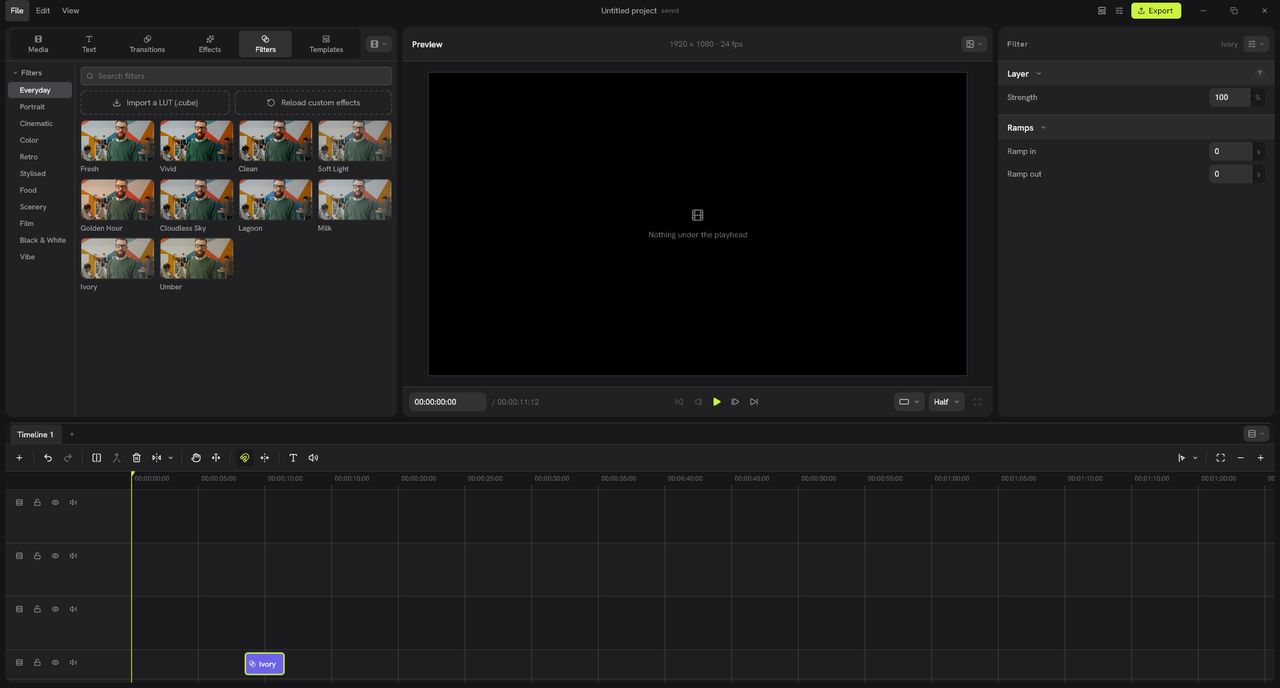Mute the track containing the Ivory clip
This screenshot has height=688, width=1280.
(73, 662)
